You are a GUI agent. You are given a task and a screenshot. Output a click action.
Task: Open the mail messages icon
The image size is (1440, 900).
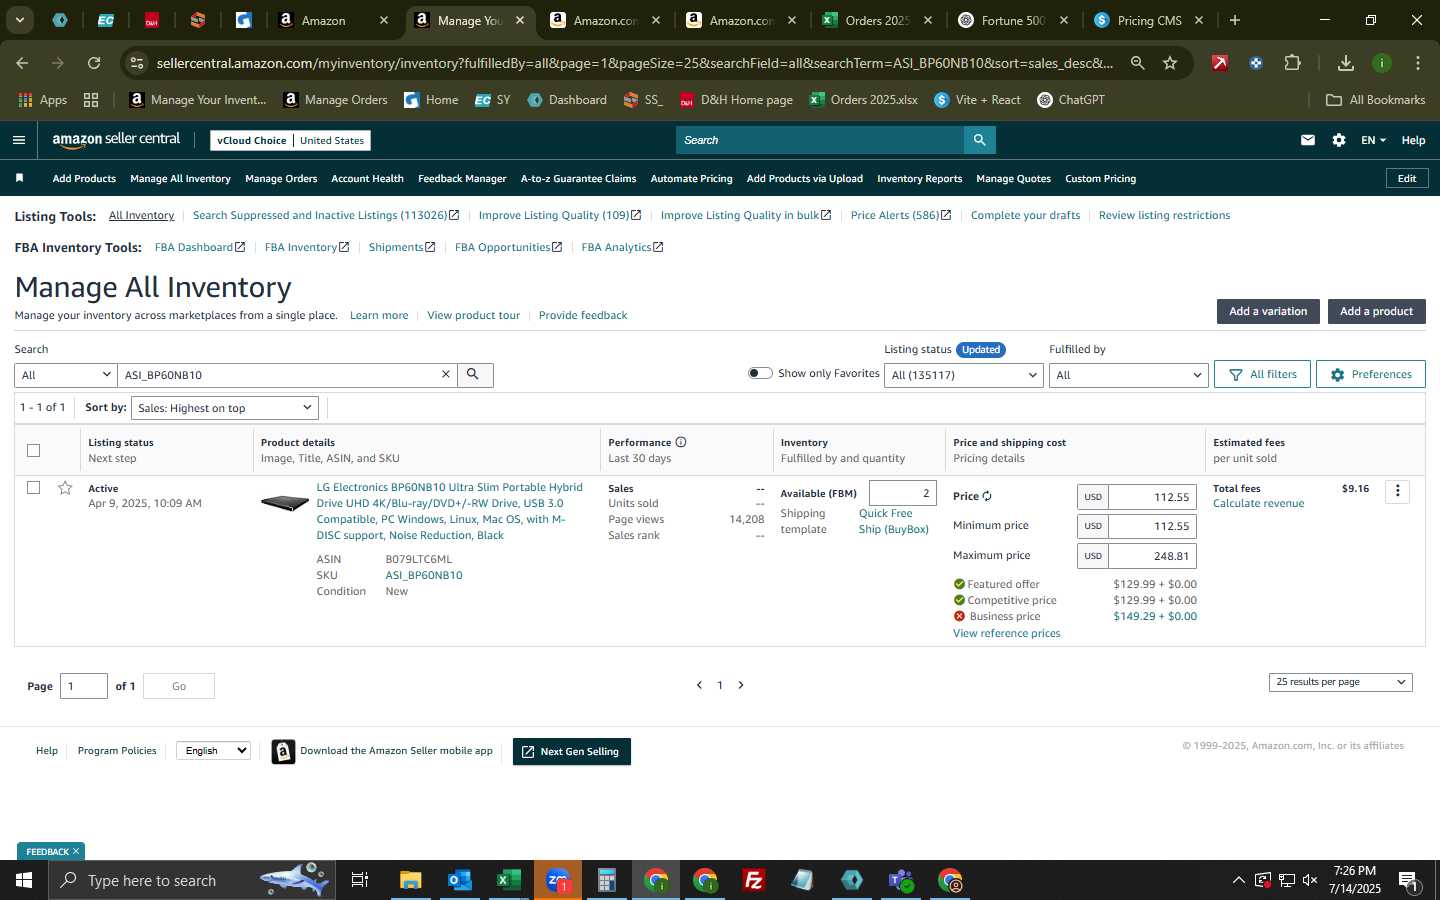(x=1308, y=140)
